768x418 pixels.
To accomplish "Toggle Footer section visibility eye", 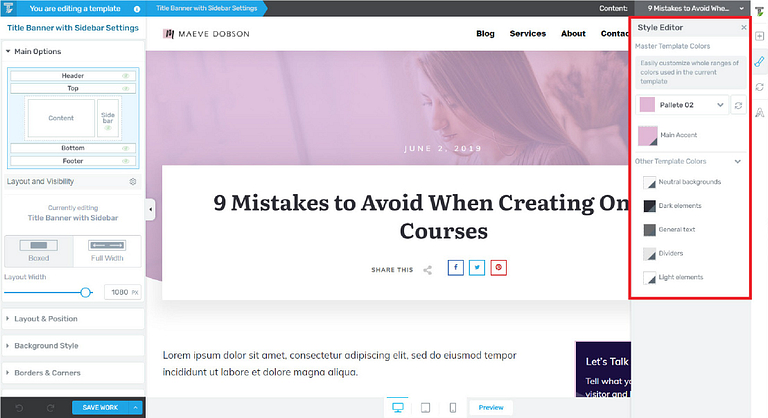I will click(125, 161).
